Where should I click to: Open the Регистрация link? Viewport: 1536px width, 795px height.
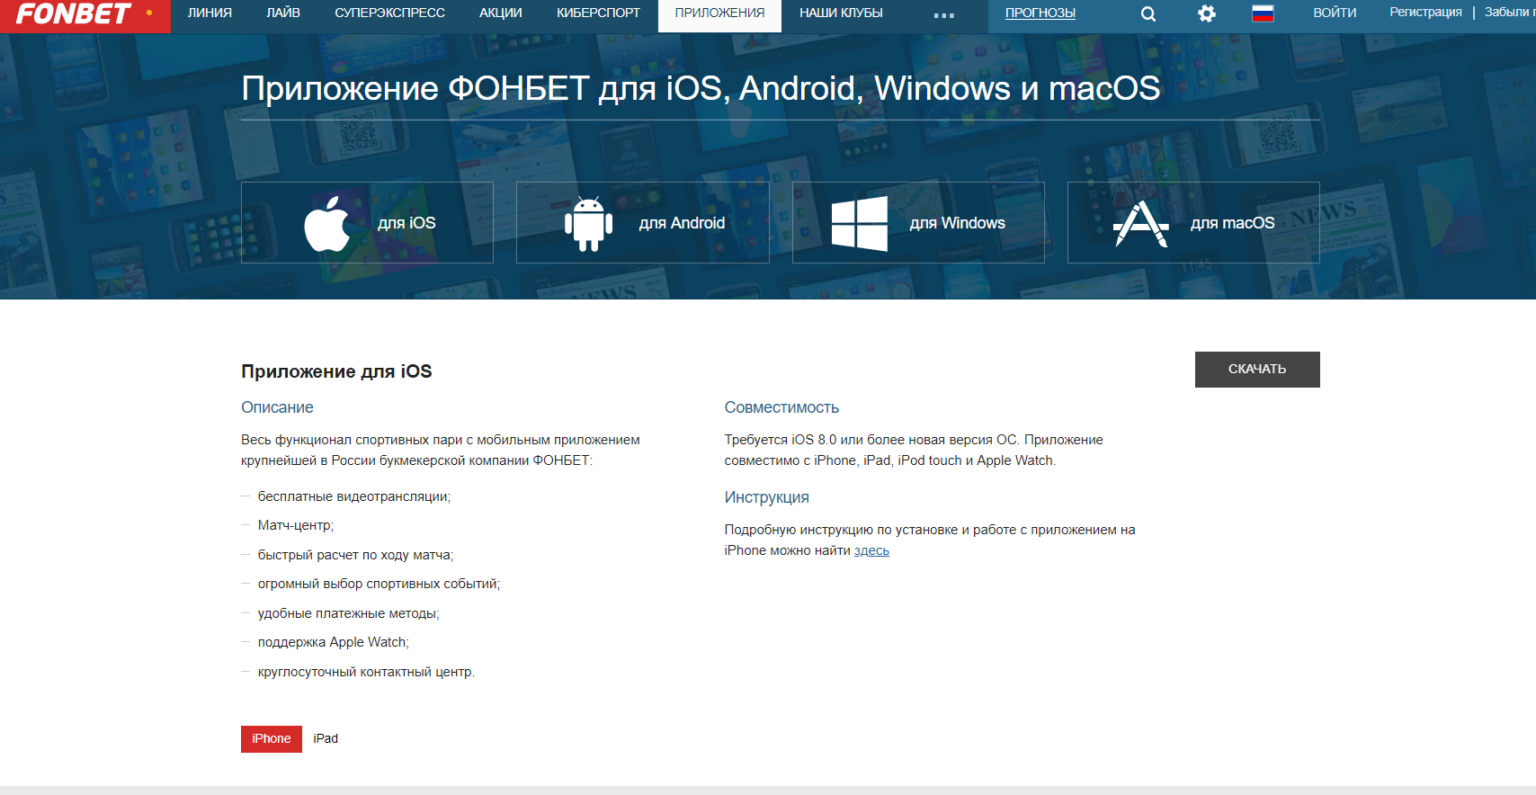(x=1425, y=12)
